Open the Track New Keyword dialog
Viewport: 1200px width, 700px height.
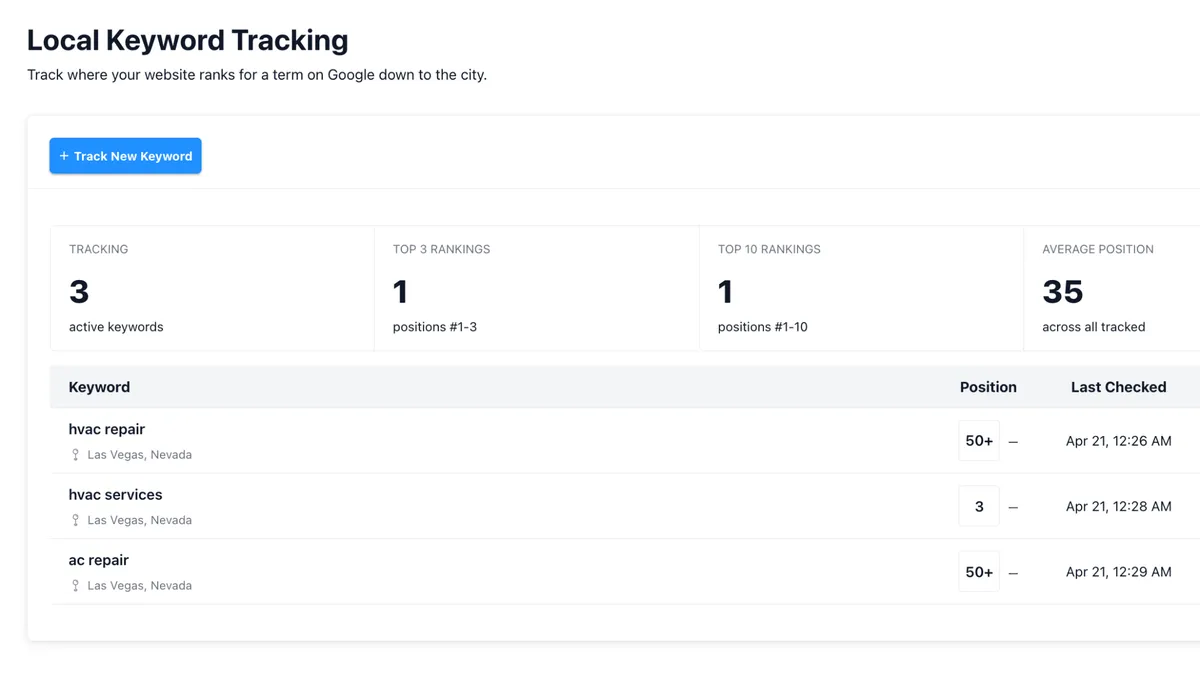tap(125, 155)
